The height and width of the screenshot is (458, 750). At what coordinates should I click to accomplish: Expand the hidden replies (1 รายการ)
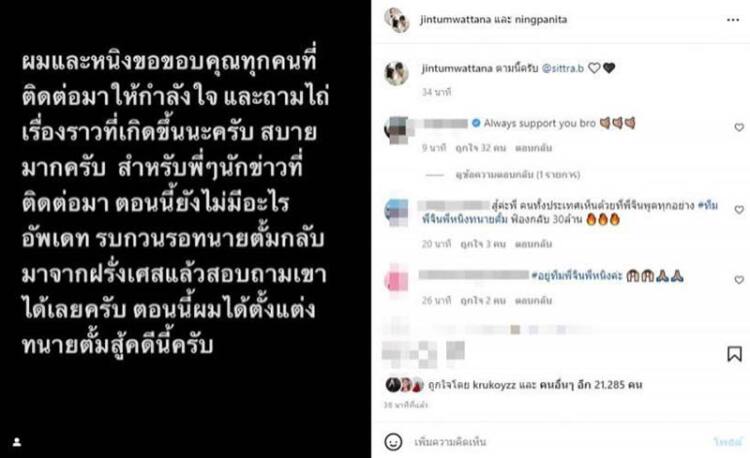coord(518,175)
